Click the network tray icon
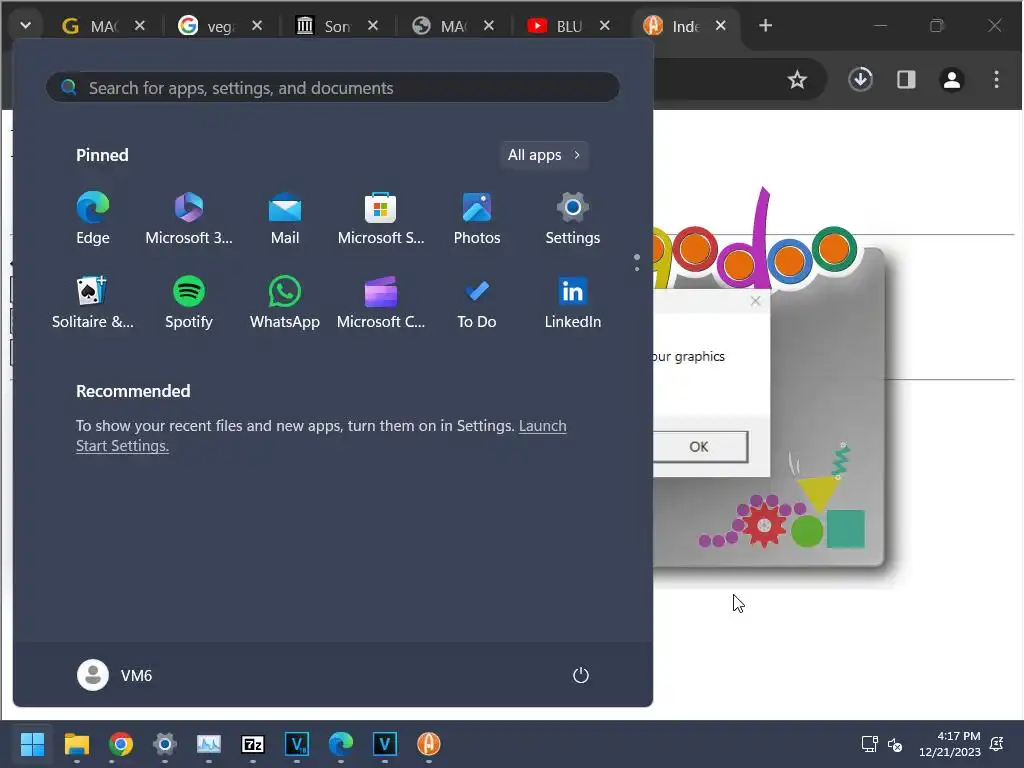 [x=869, y=744]
